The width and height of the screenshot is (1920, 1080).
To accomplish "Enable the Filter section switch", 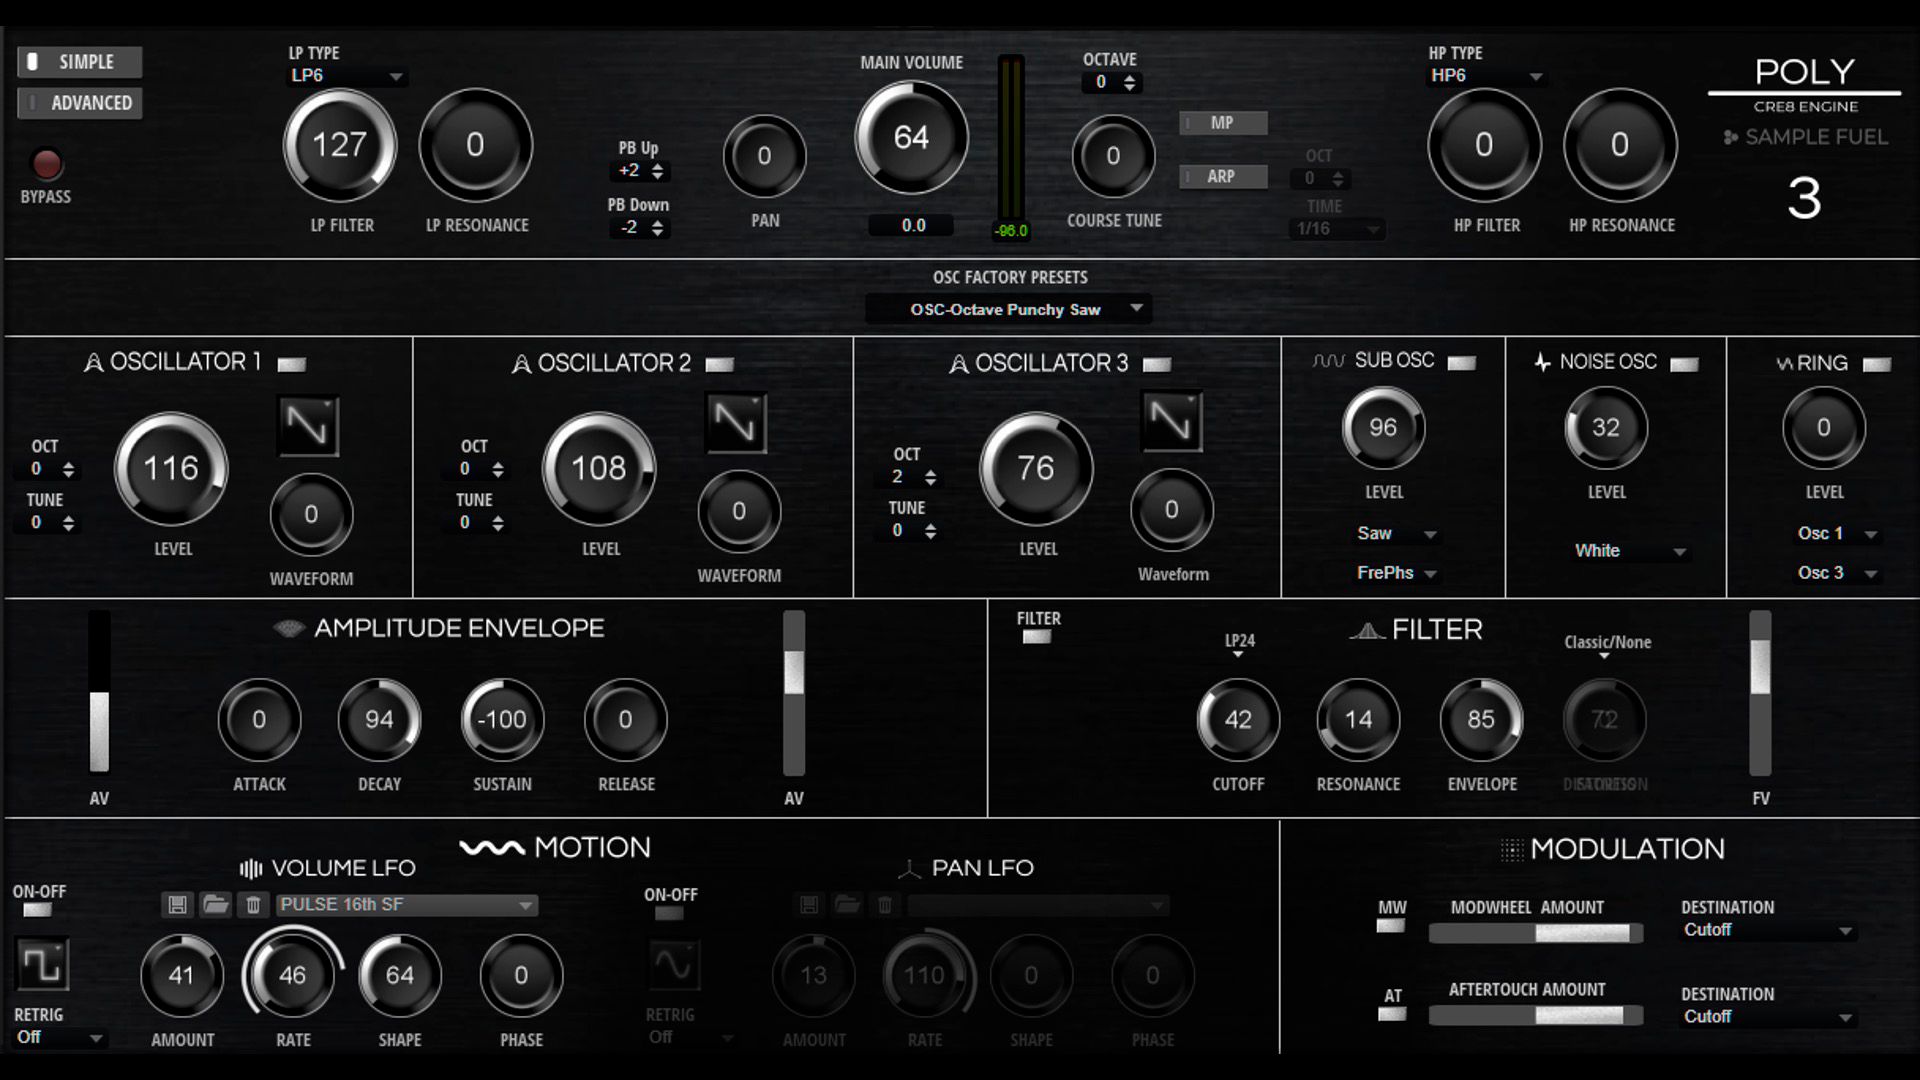I will click(1037, 637).
